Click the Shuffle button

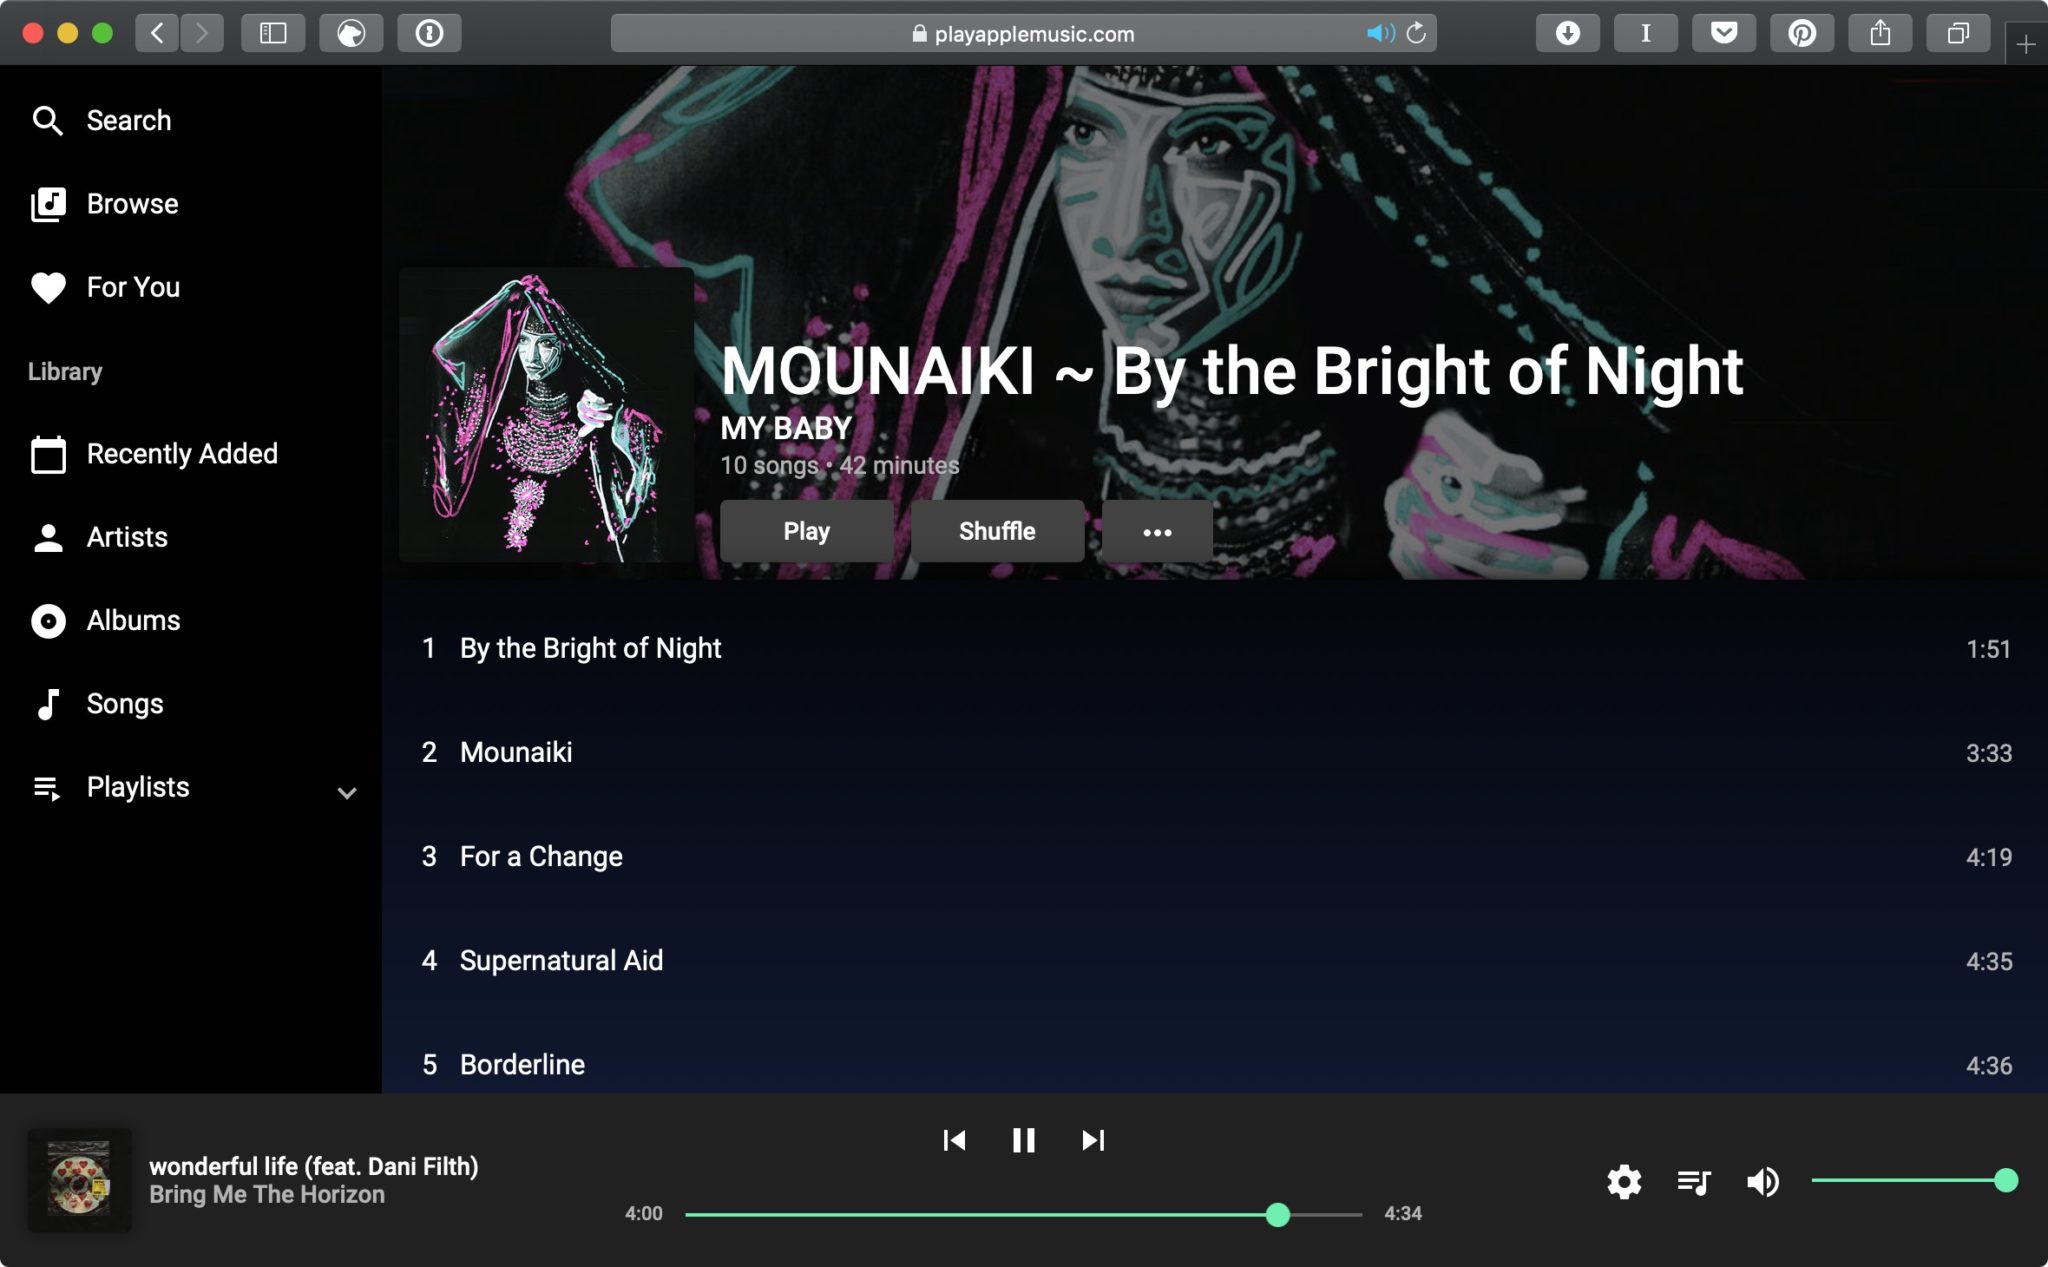pyautogui.click(x=997, y=532)
